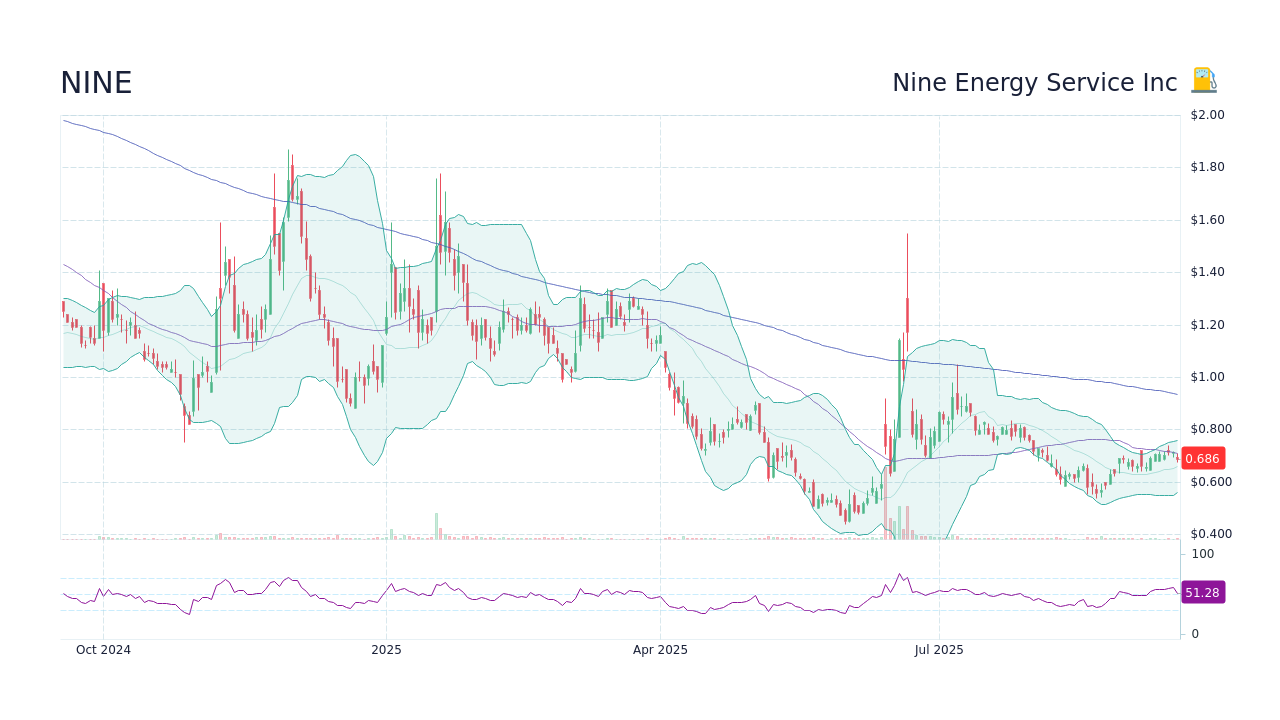
Task: Select the red current price badge 0.686
Action: [x=1202, y=458]
